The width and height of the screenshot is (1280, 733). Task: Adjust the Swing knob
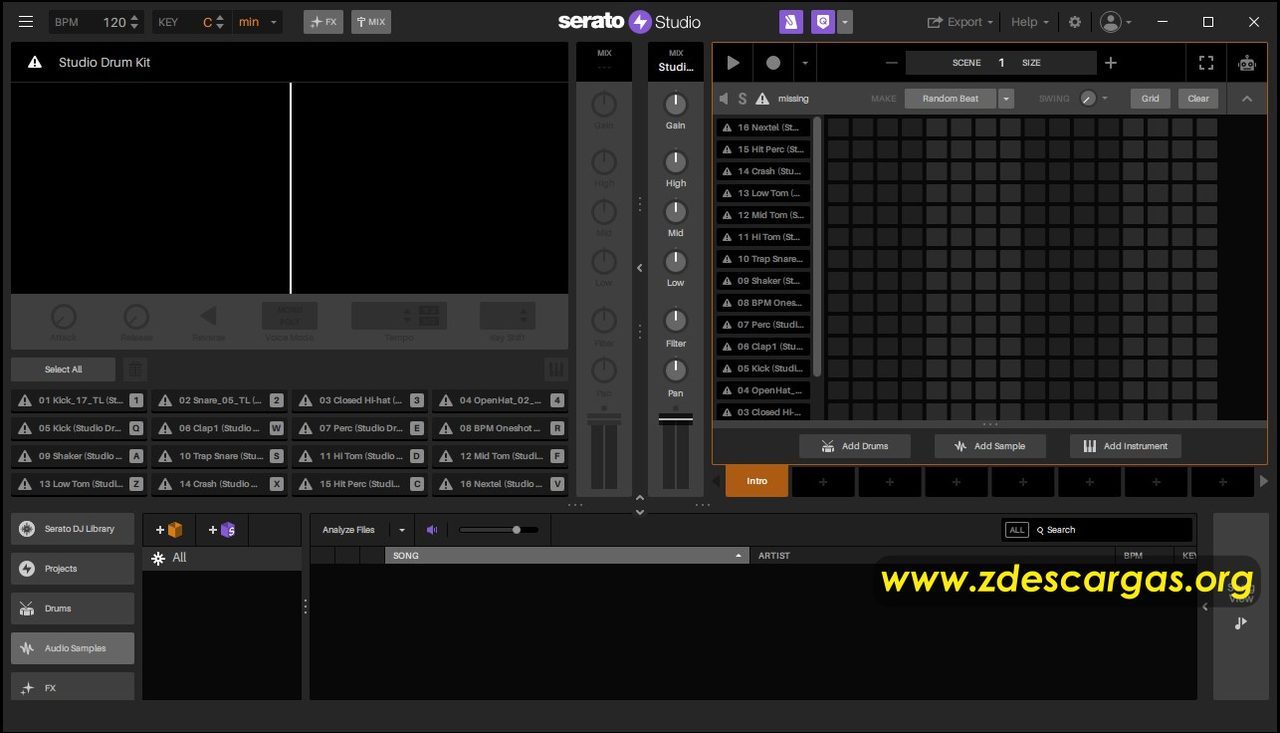[x=1088, y=98]
